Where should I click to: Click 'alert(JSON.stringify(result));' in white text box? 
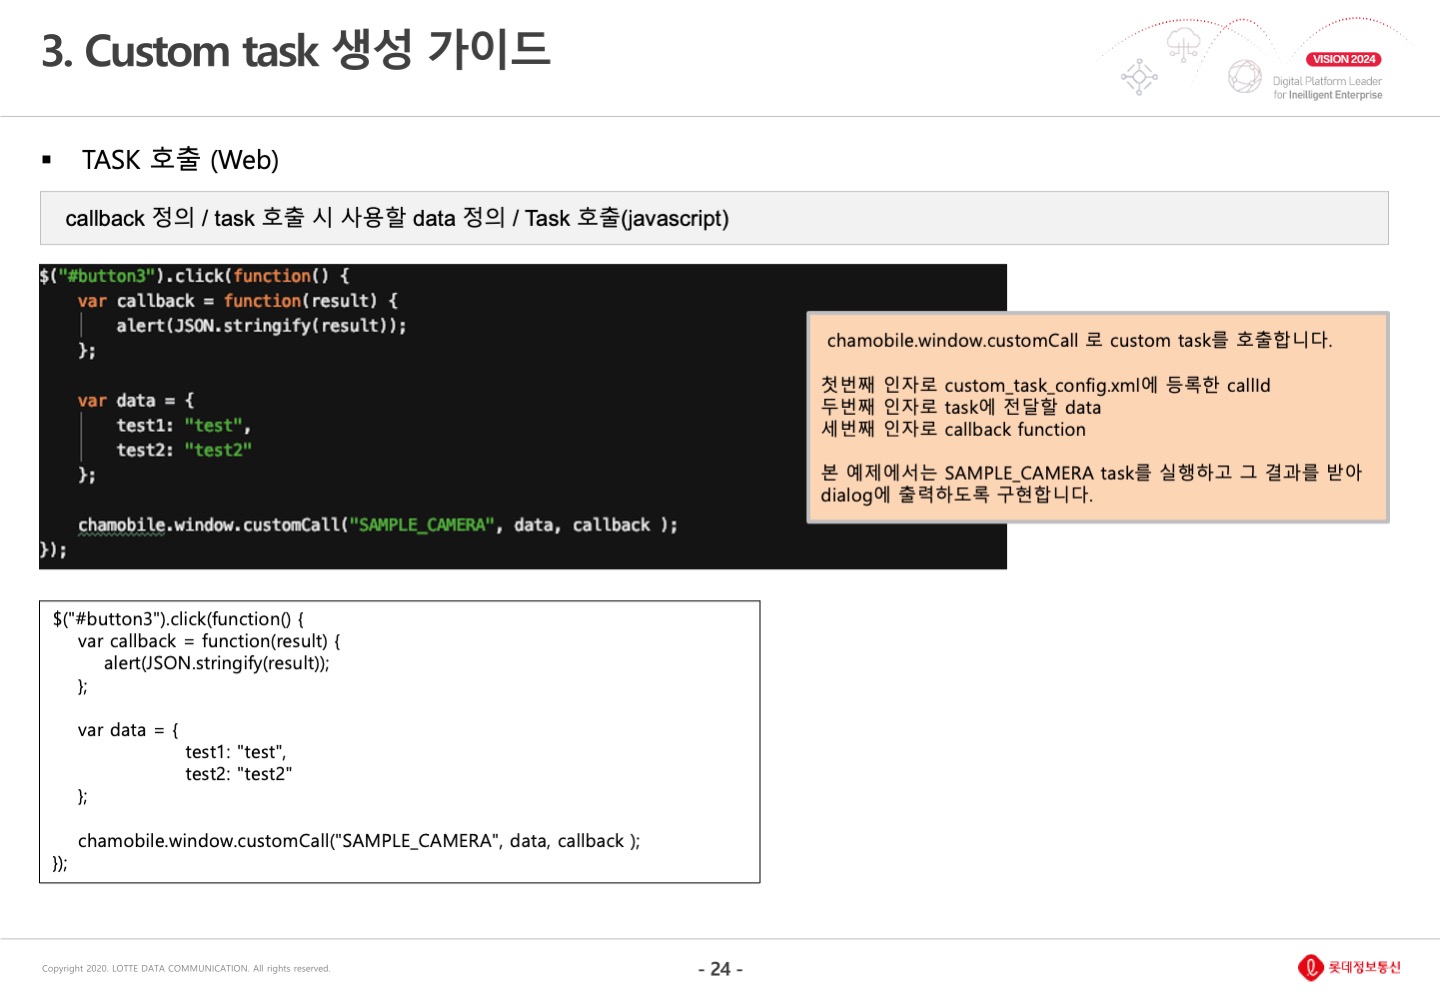pos(216,663)
